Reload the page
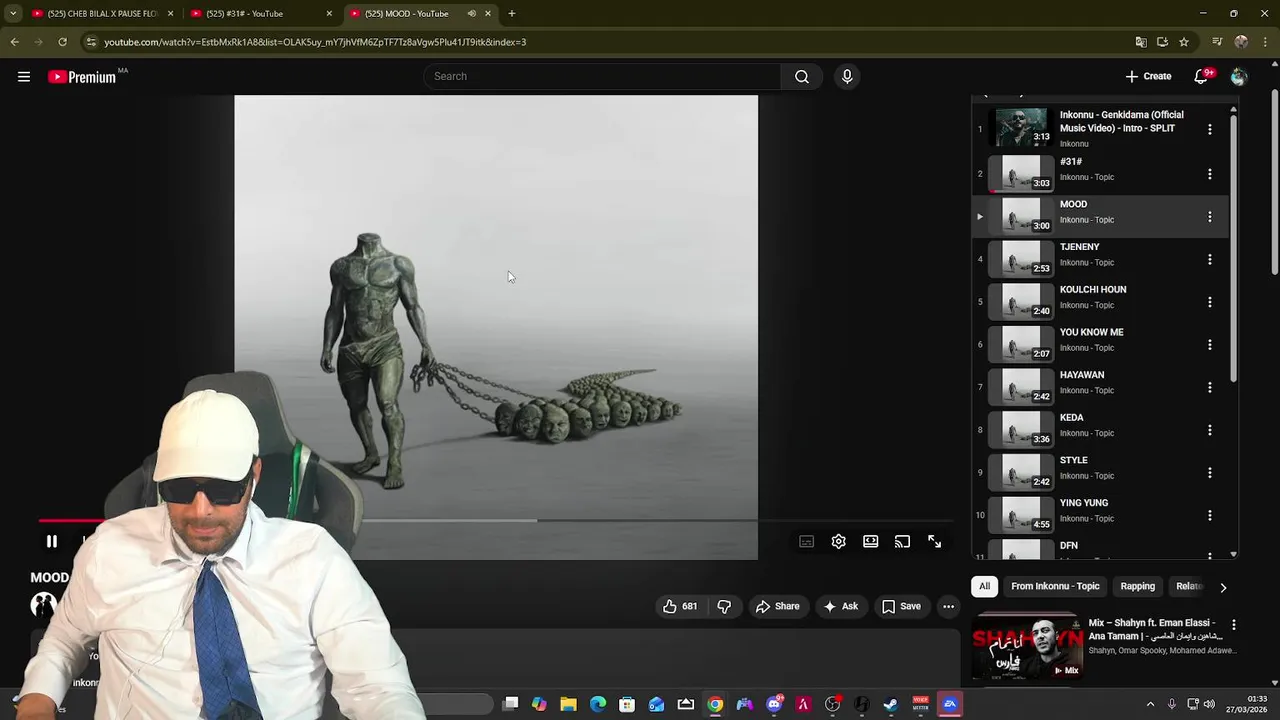 pyautogui.click(x=62, y=42)
